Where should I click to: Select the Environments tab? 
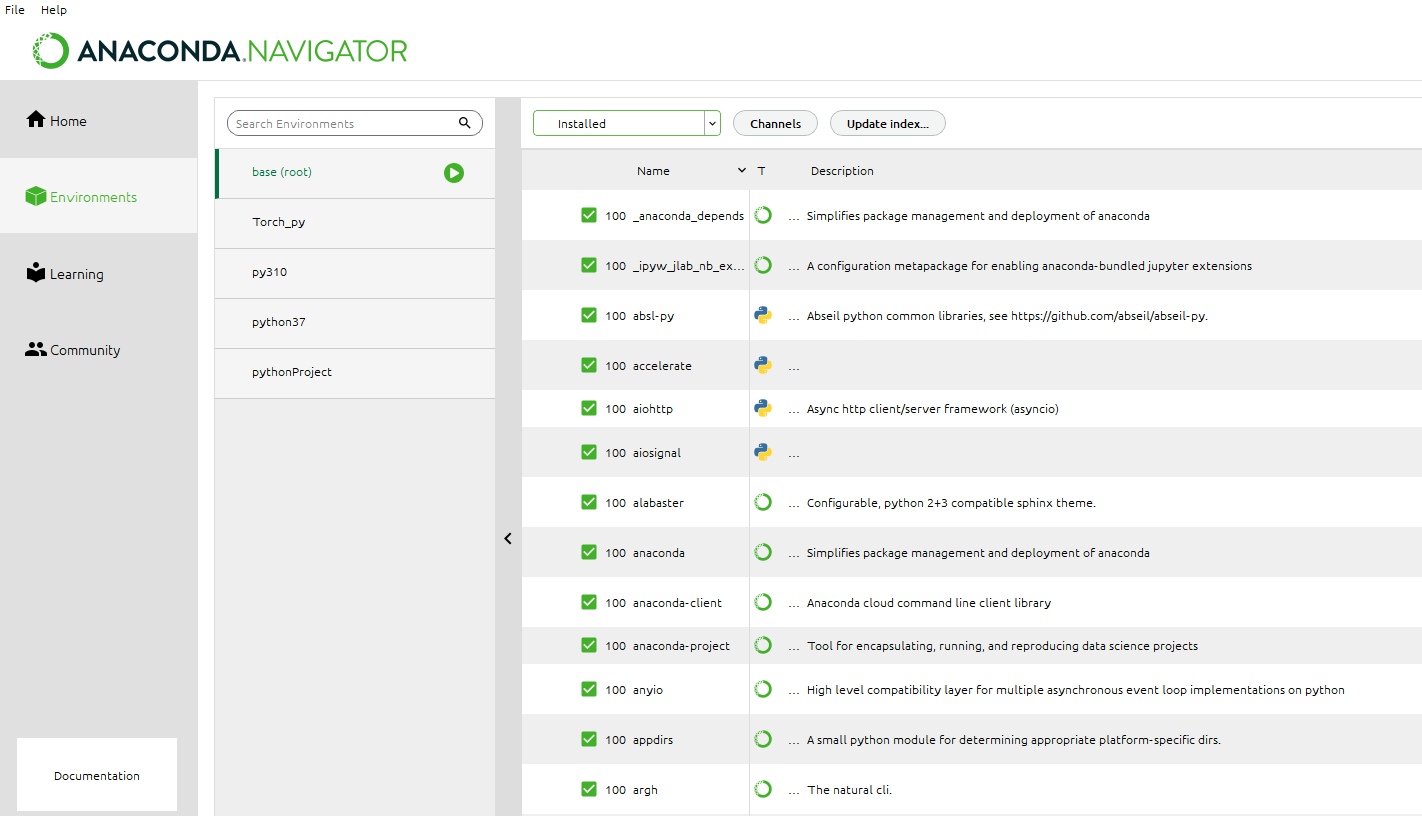[99, 196]
